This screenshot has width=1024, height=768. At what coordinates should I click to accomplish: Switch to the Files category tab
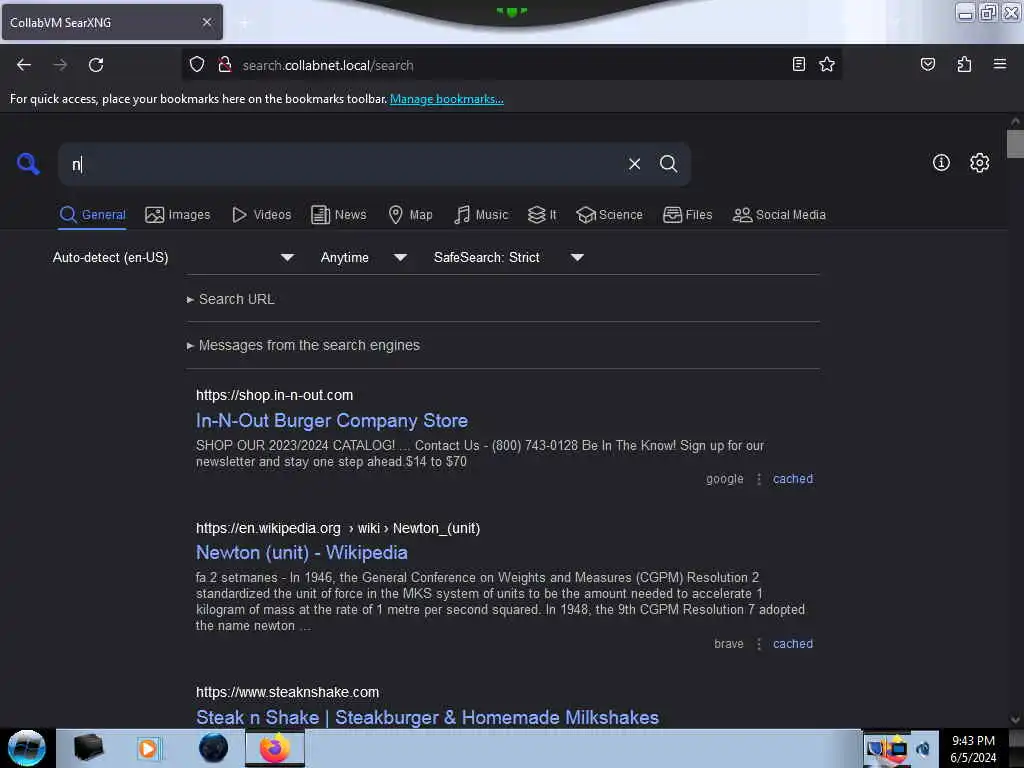687,215
